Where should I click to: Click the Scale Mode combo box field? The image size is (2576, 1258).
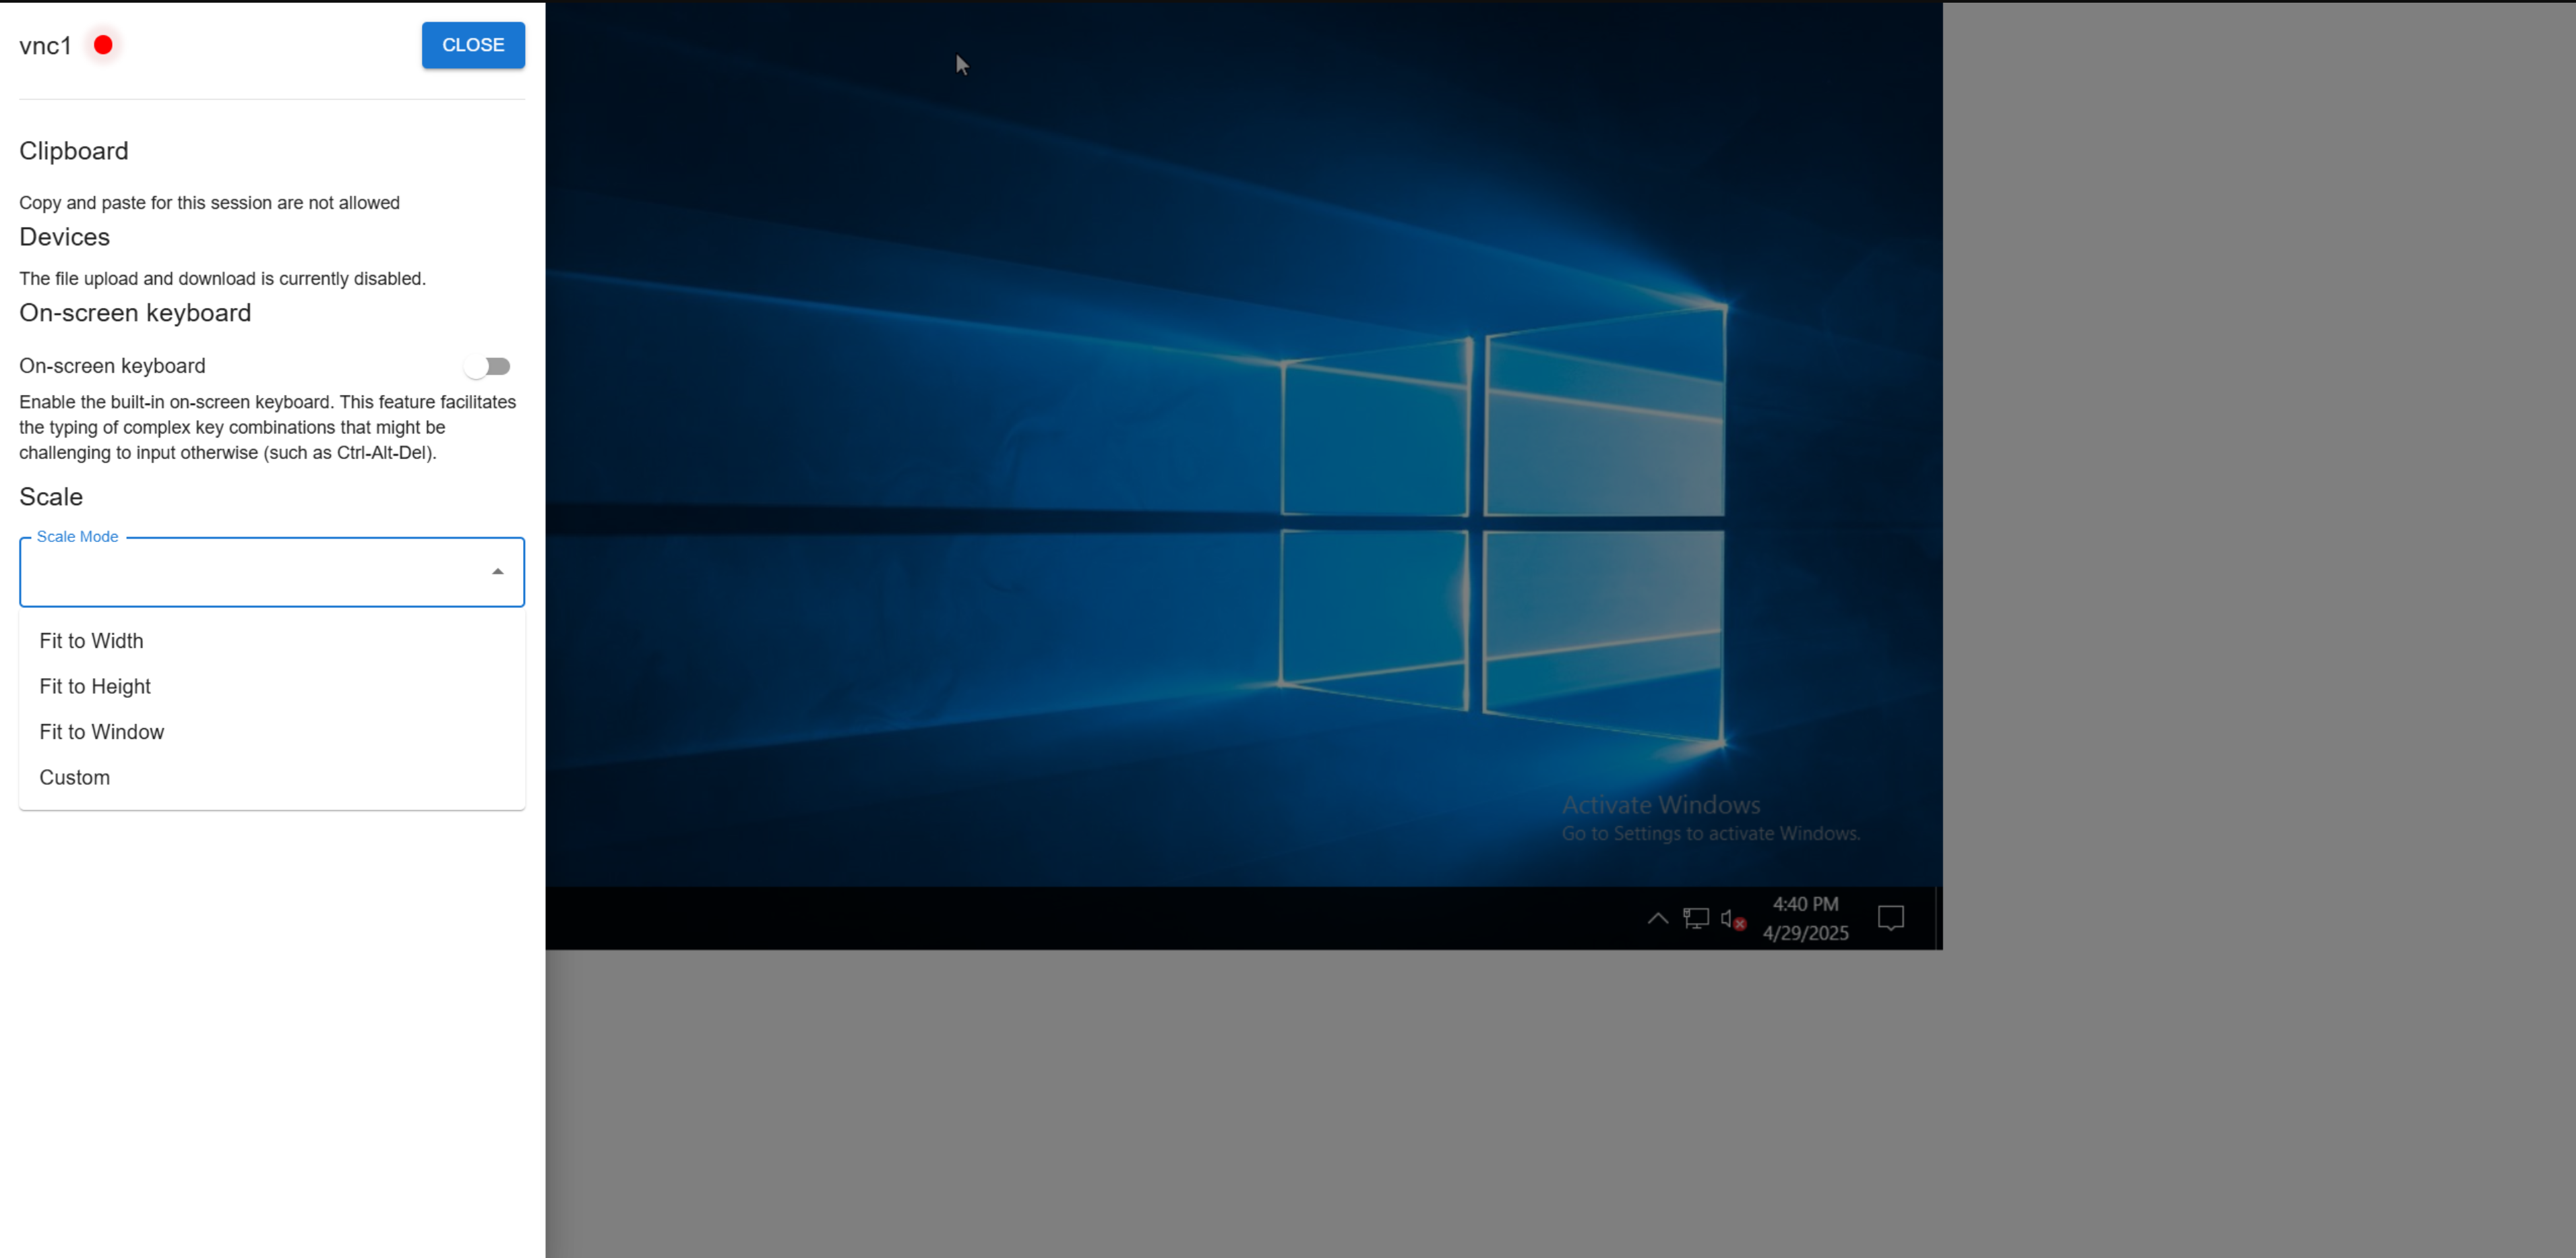point(272,572)
